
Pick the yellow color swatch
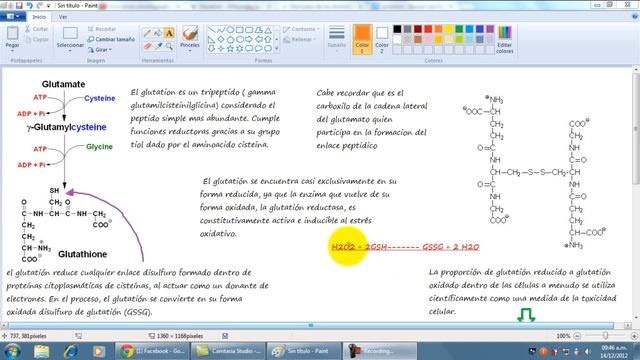449,29
